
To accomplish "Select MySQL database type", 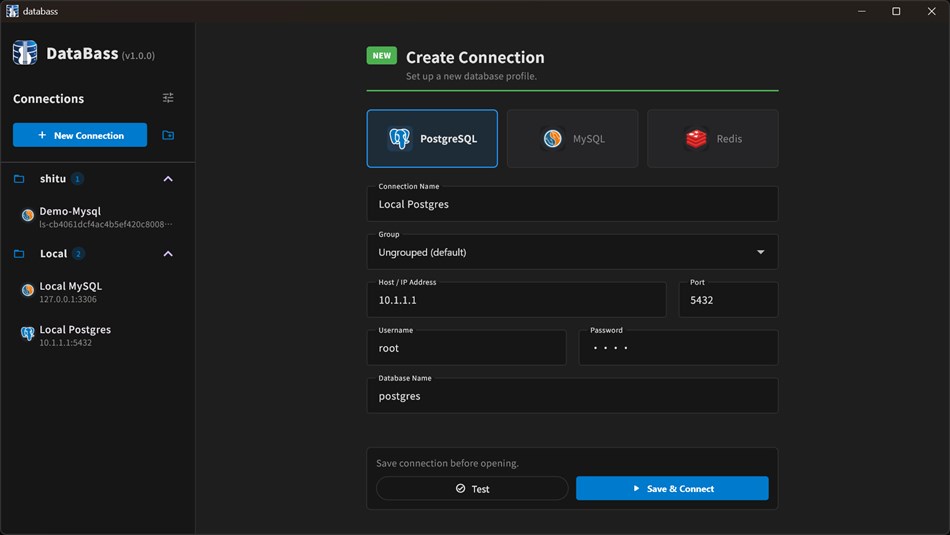I will 573,139.
